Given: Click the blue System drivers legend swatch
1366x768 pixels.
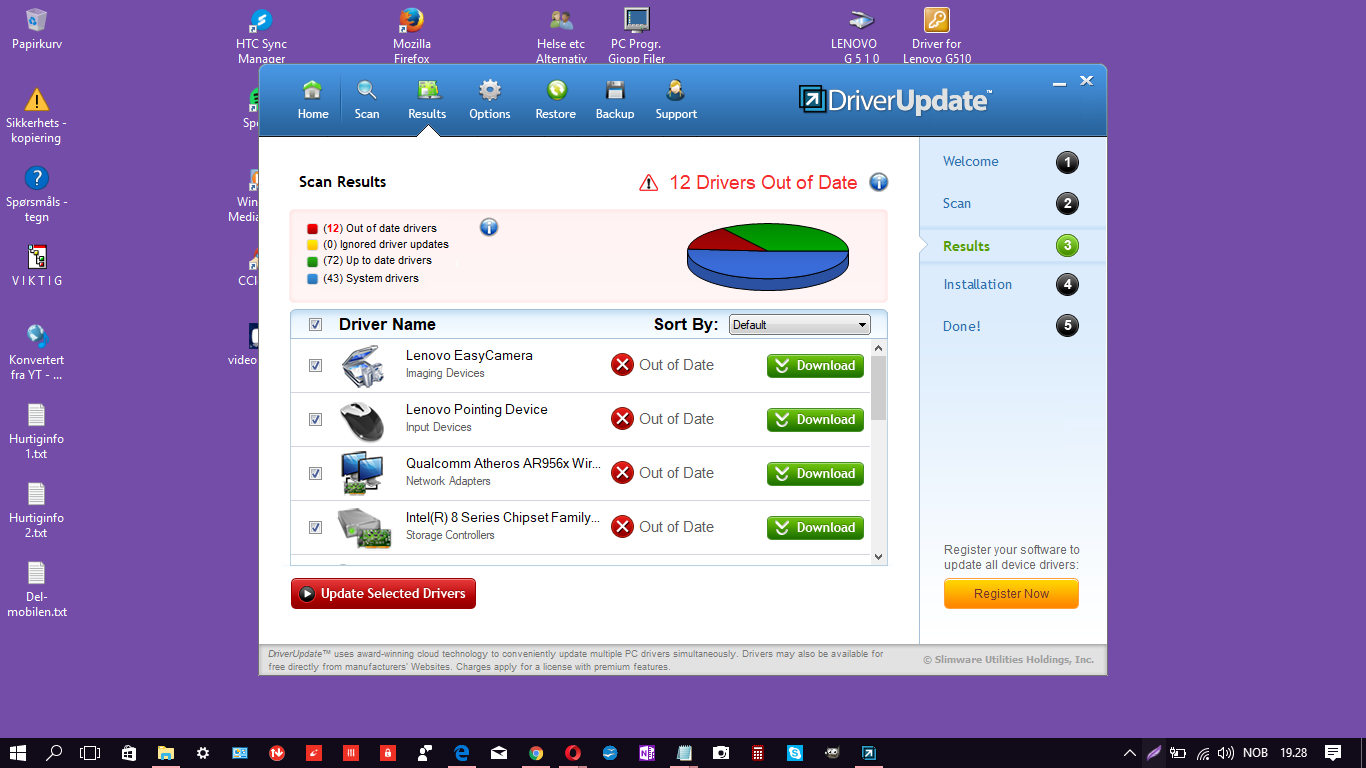Looking at the screenshot, I should tap(313, 279).
